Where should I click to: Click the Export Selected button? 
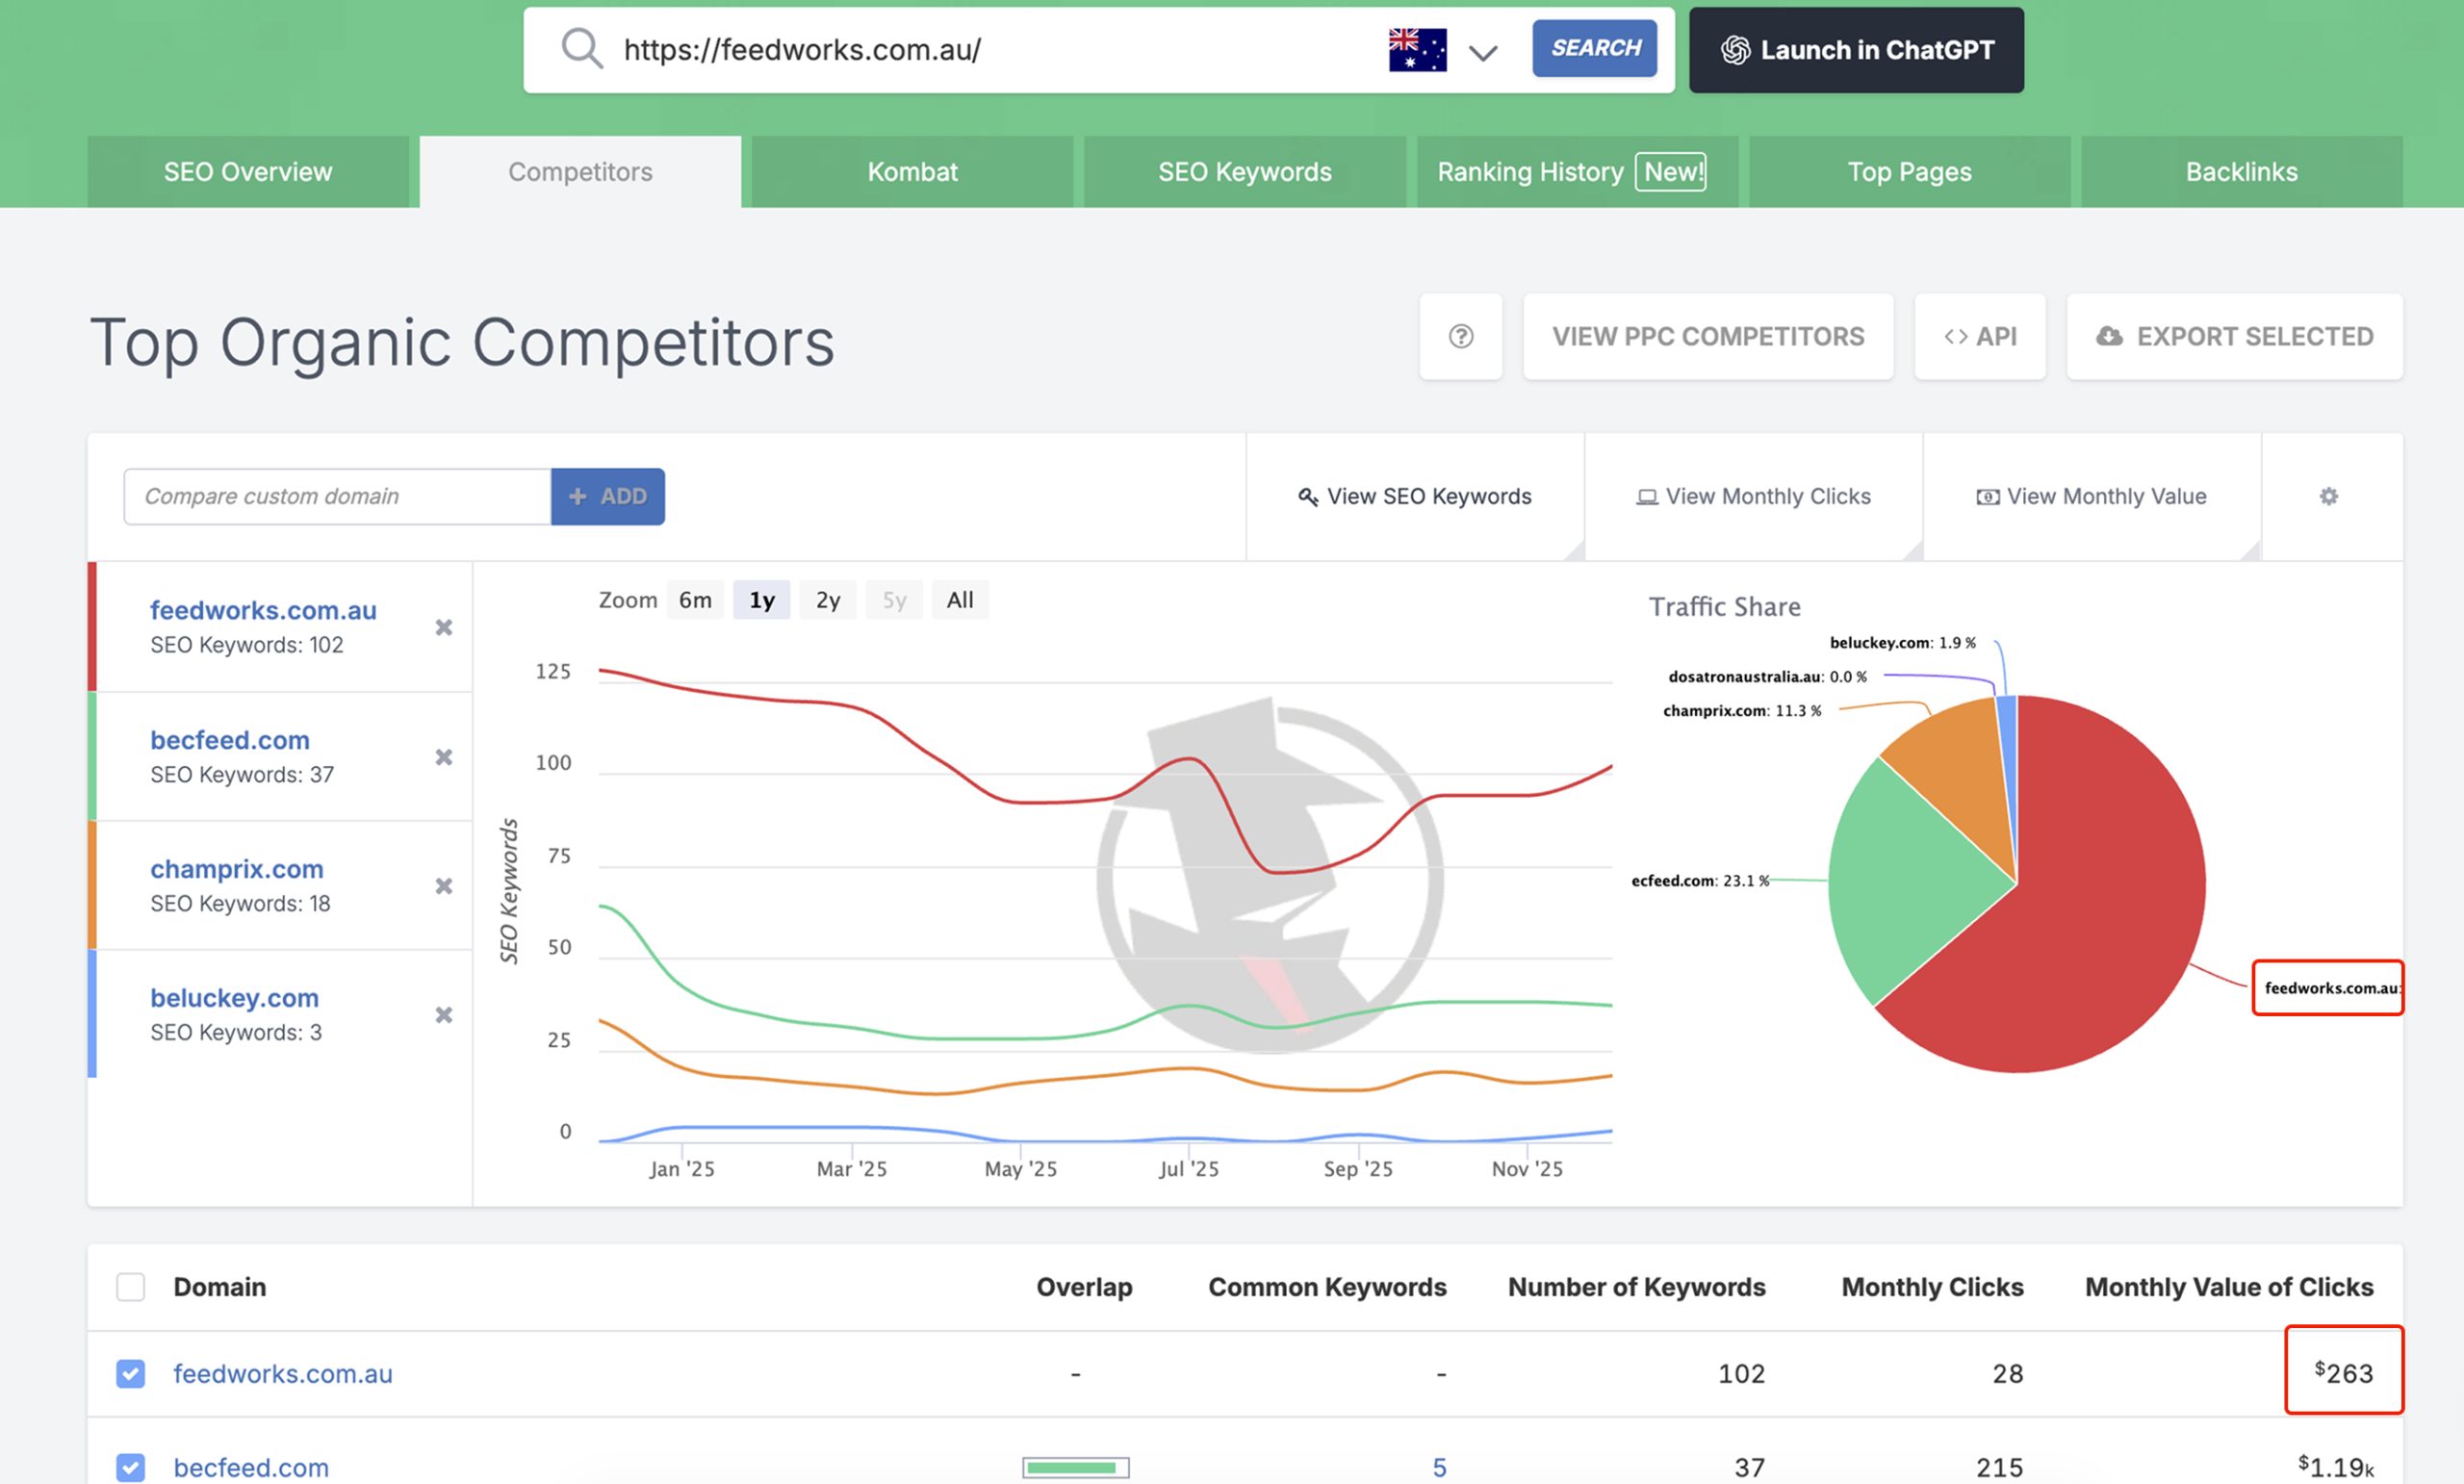[2234, 336]
